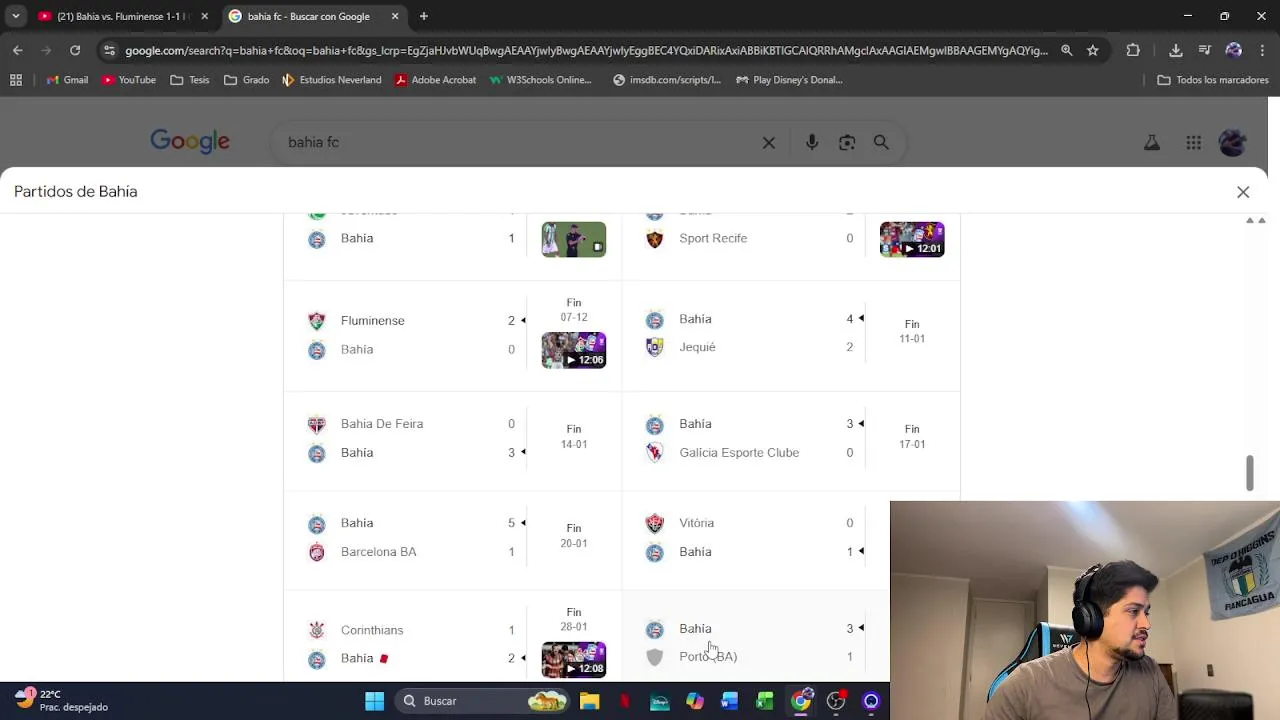Expand the Todos los marcadores folder
Screen dimensions: 1280x720
coord(1212,80)
